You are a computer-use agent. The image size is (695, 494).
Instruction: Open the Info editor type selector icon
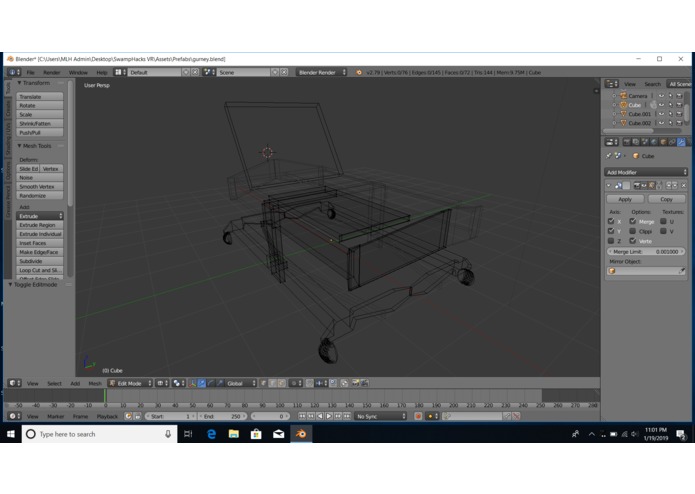(13, 72)
